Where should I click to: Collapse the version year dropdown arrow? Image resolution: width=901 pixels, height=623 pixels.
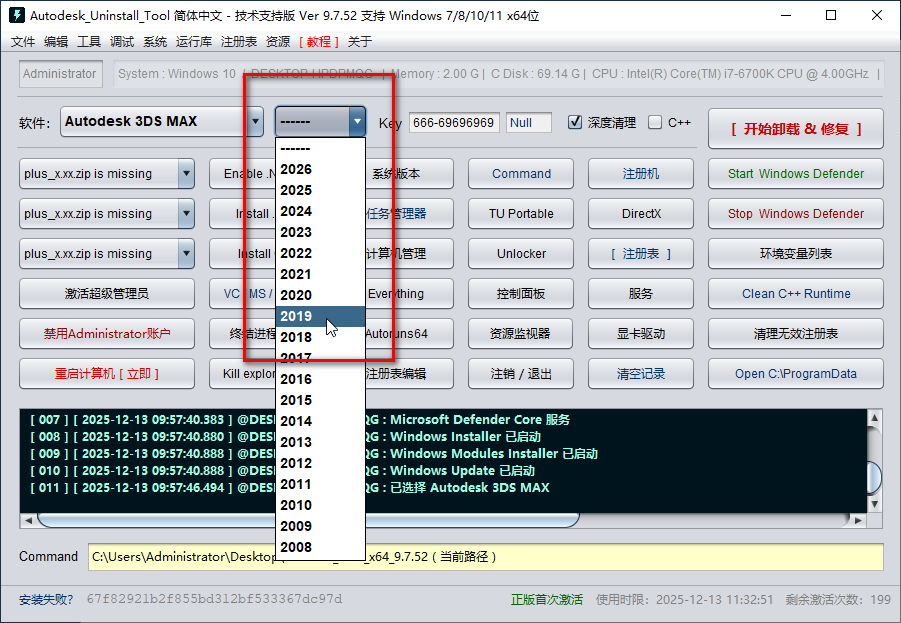[x=357, y=121]
